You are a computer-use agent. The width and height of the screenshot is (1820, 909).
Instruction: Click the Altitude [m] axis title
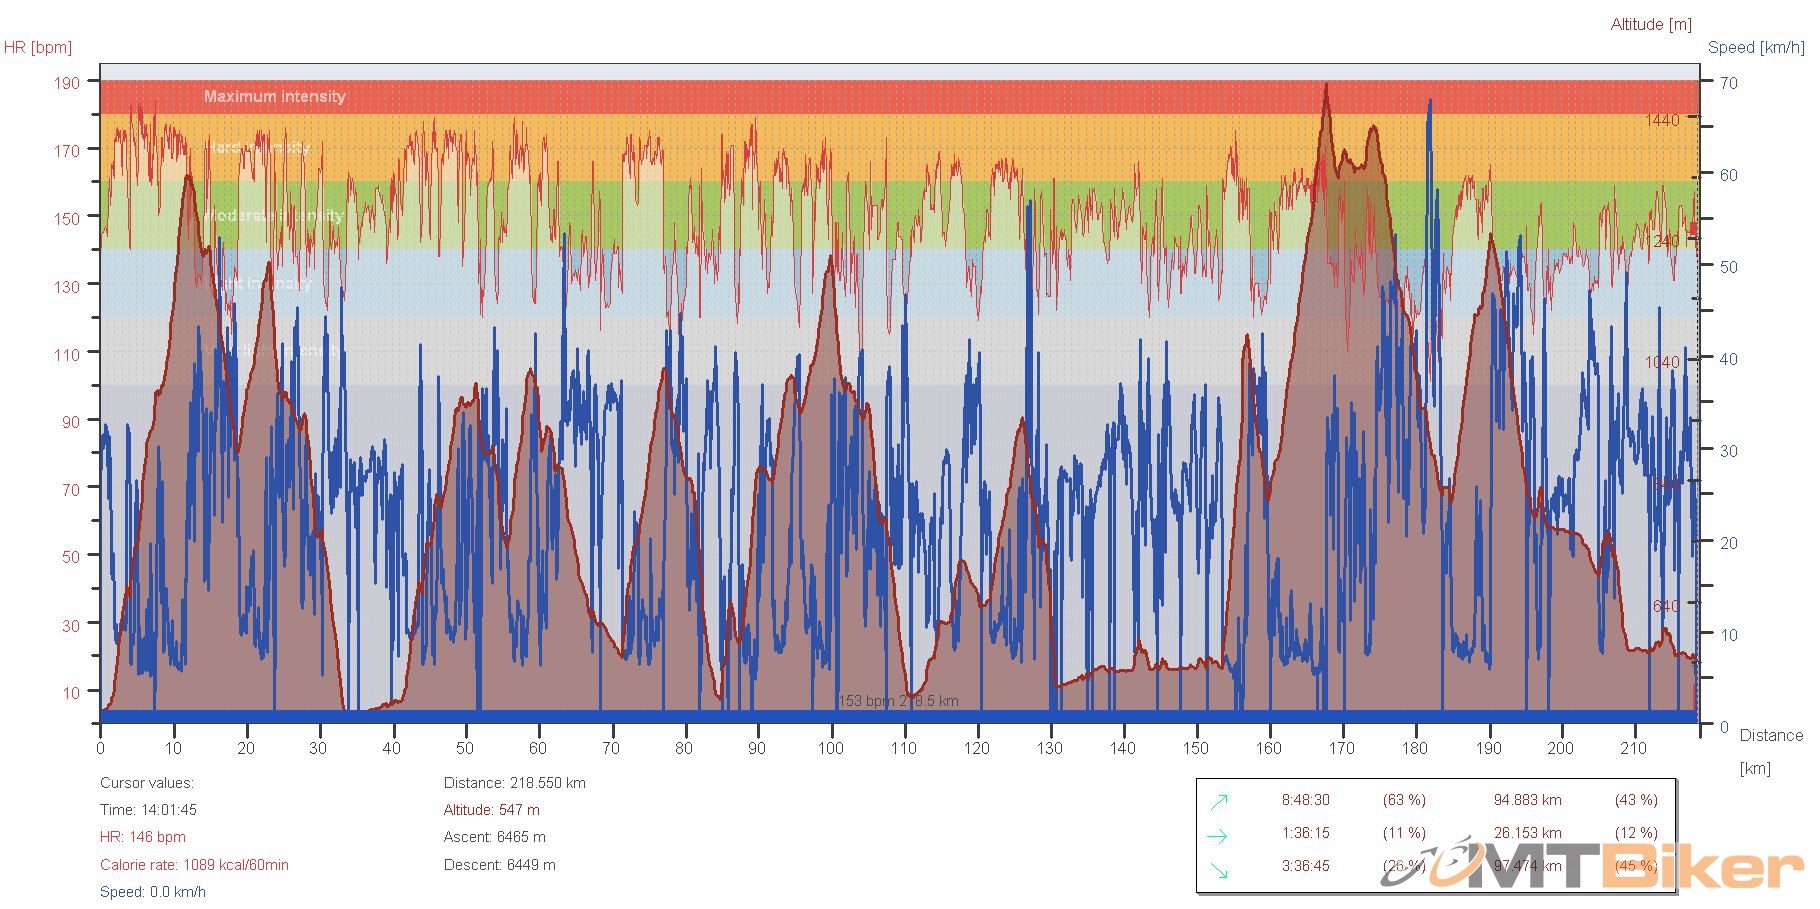(1651, 24)
